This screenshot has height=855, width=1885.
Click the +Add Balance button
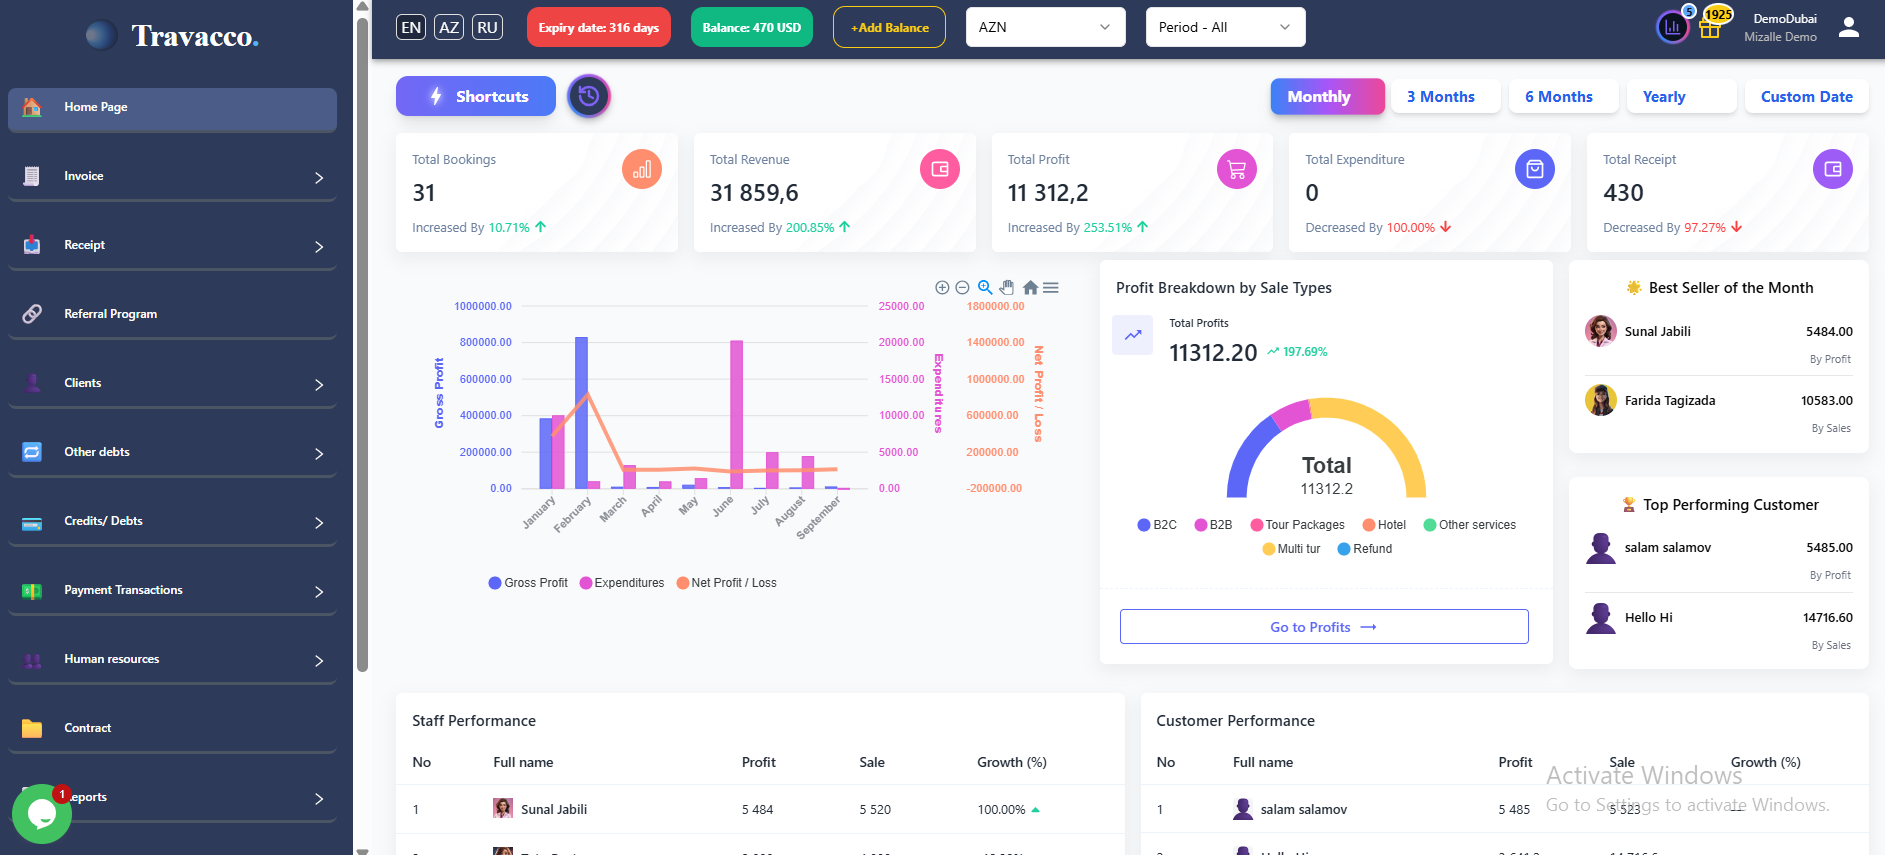click(x=889, y=28)
